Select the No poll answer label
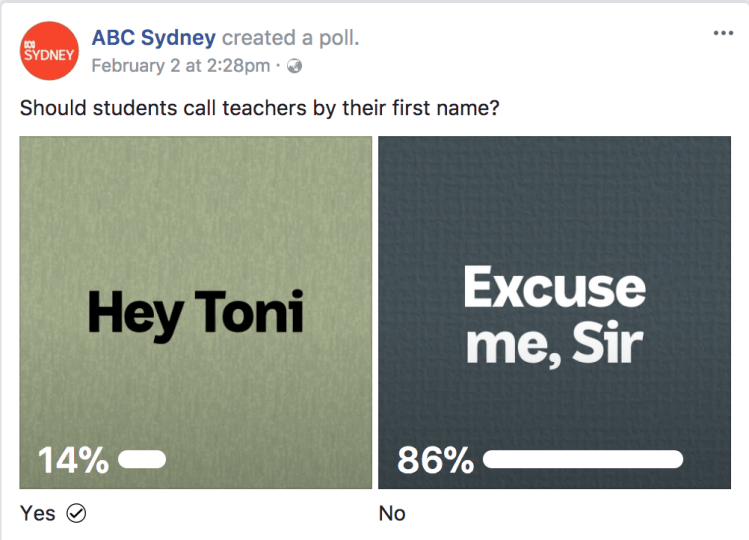 (392, 513)
